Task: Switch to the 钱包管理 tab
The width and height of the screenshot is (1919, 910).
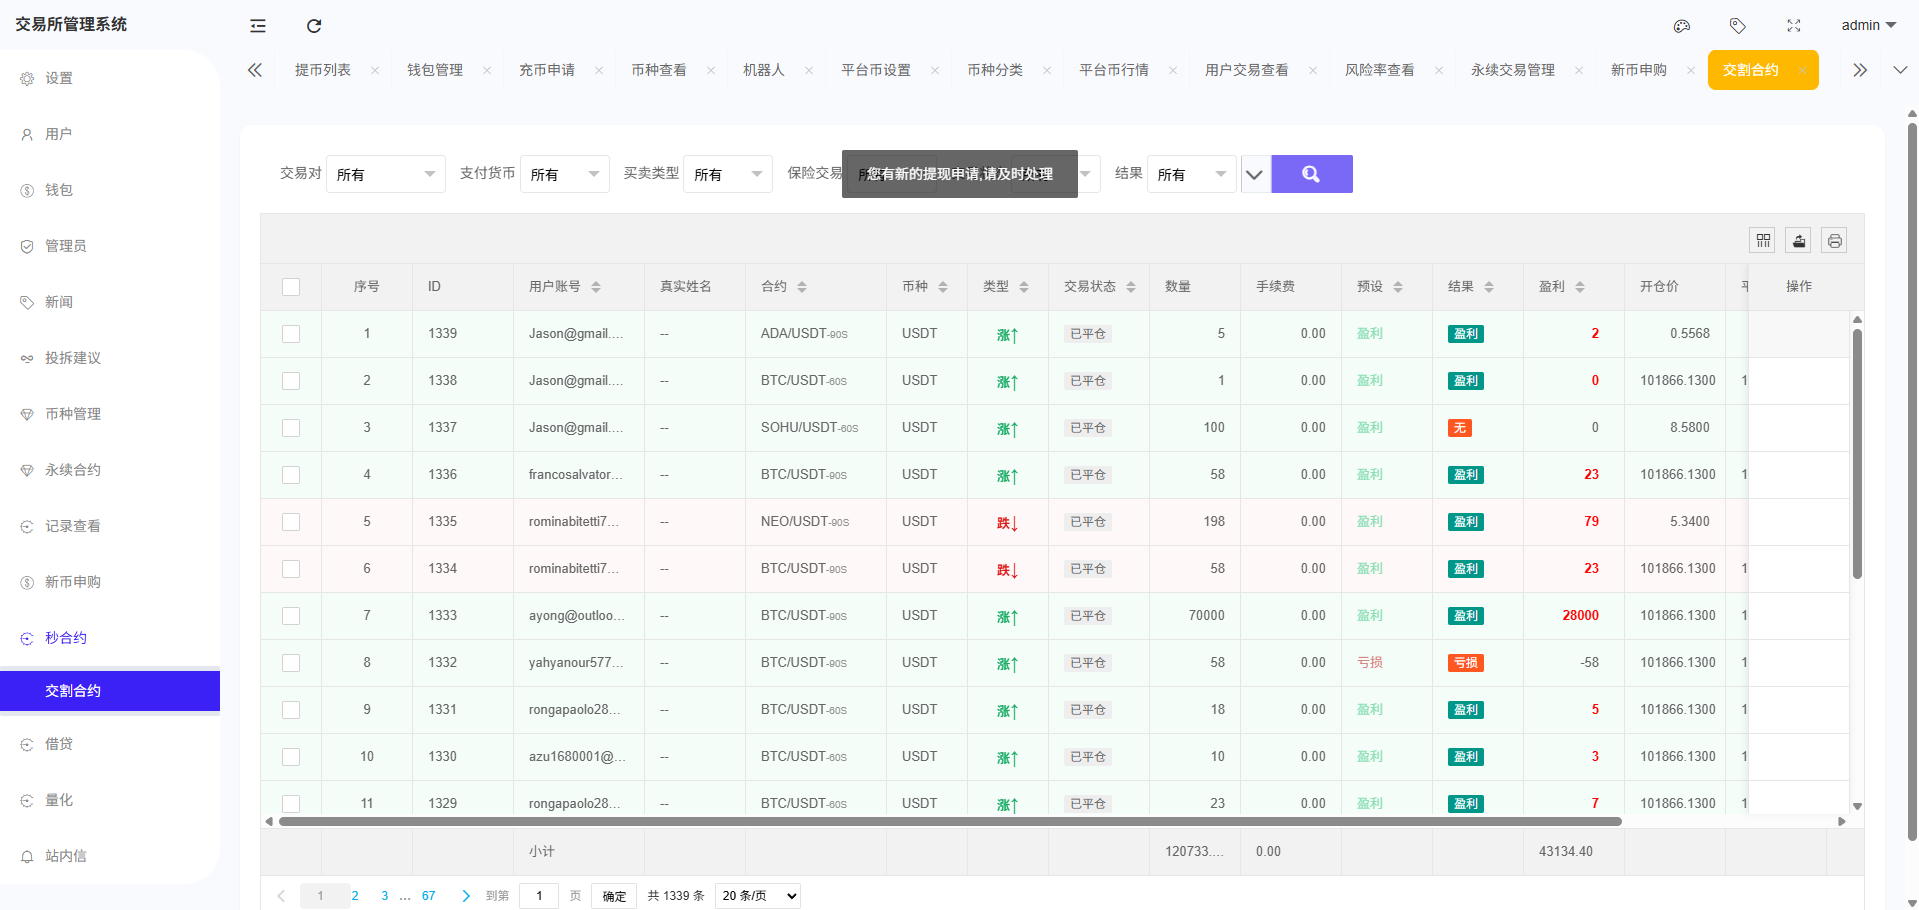Action: [x=435, y=70]
